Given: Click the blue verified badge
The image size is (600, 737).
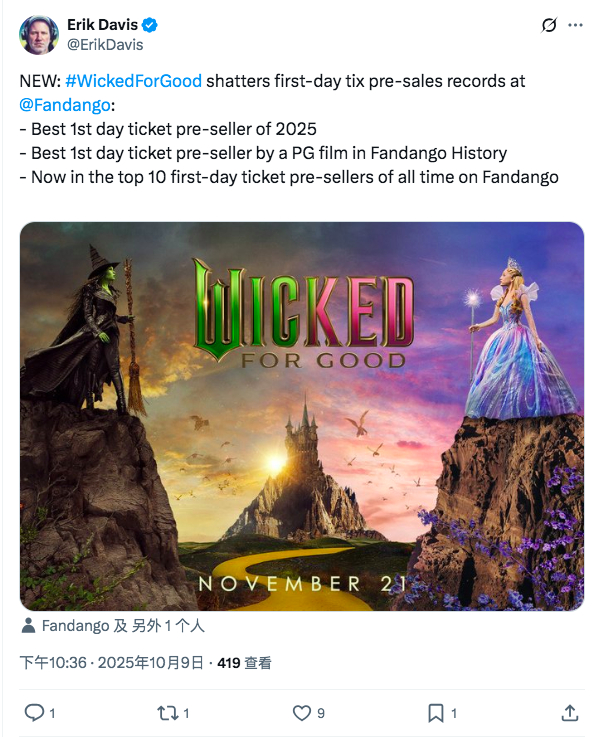Looking at the screenshot, I should [x=150, y=25].
